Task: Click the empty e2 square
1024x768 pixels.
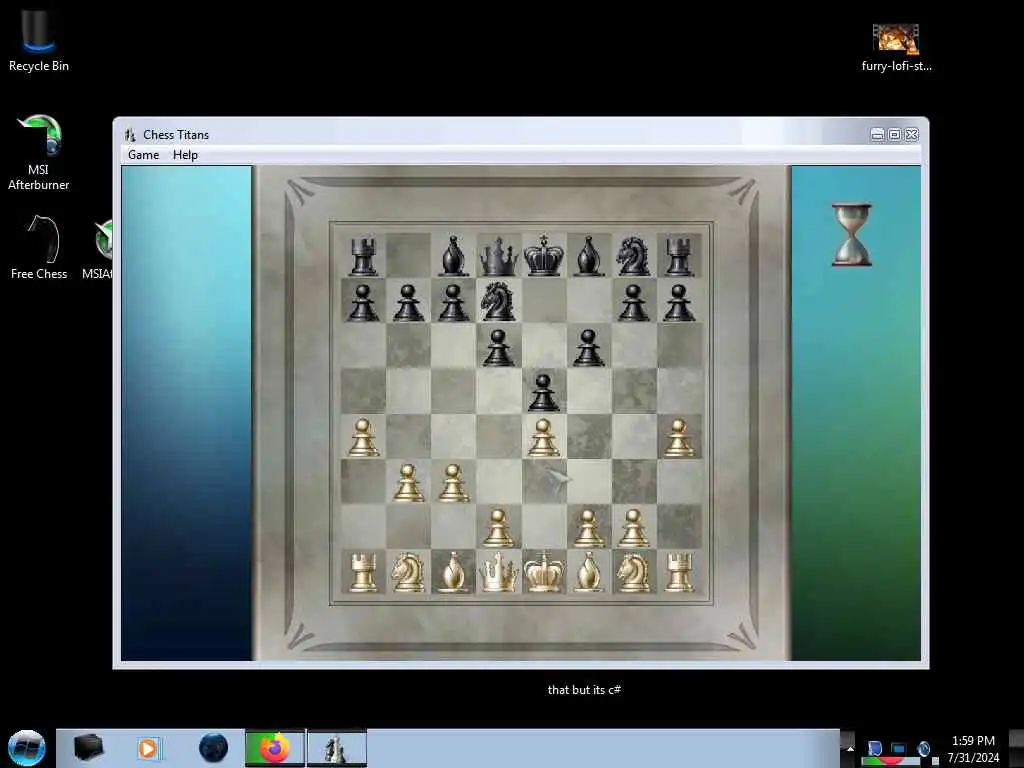Action: [543, 526]
